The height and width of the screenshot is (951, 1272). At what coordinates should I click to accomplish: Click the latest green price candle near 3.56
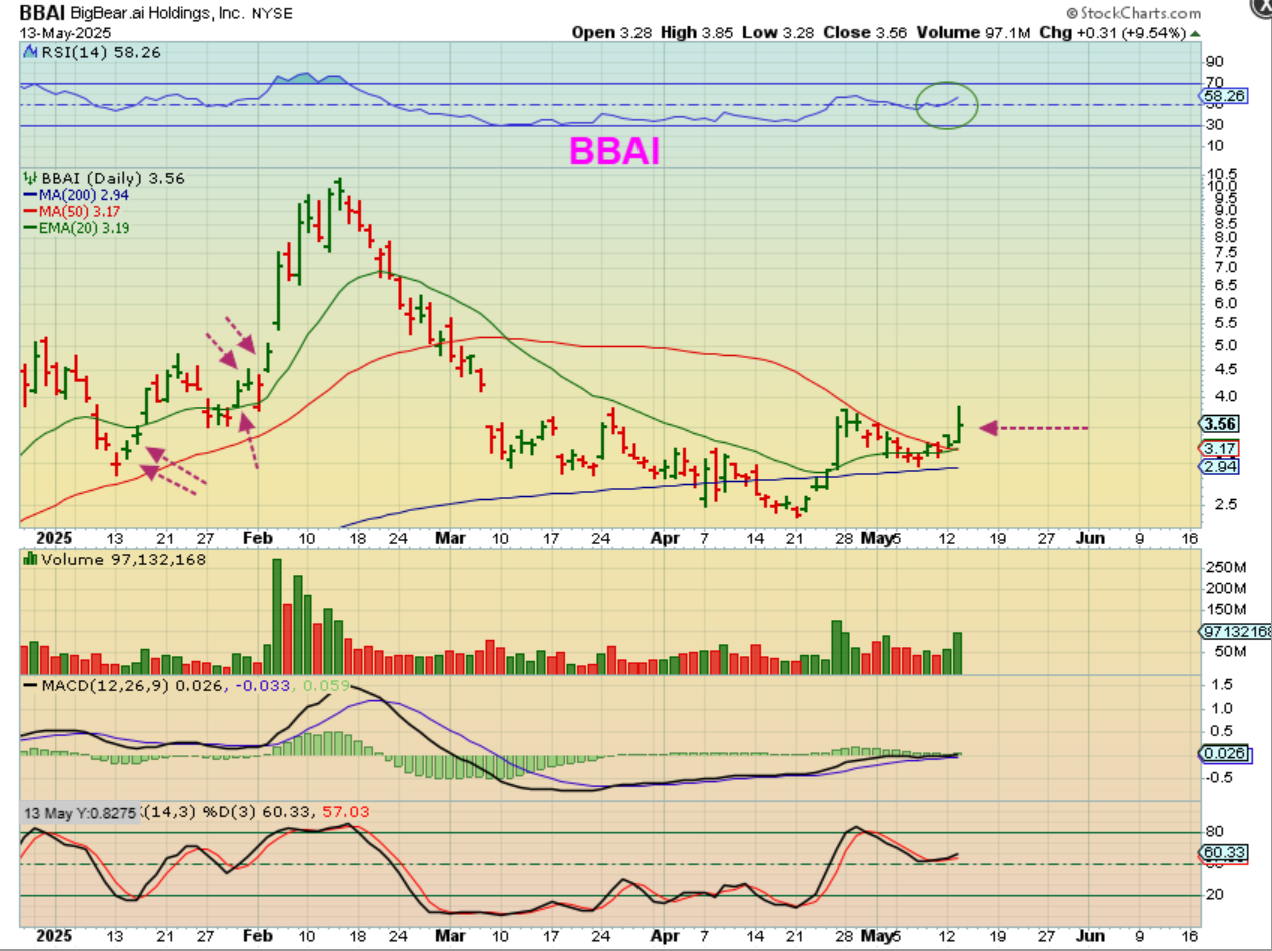point(959,425)
